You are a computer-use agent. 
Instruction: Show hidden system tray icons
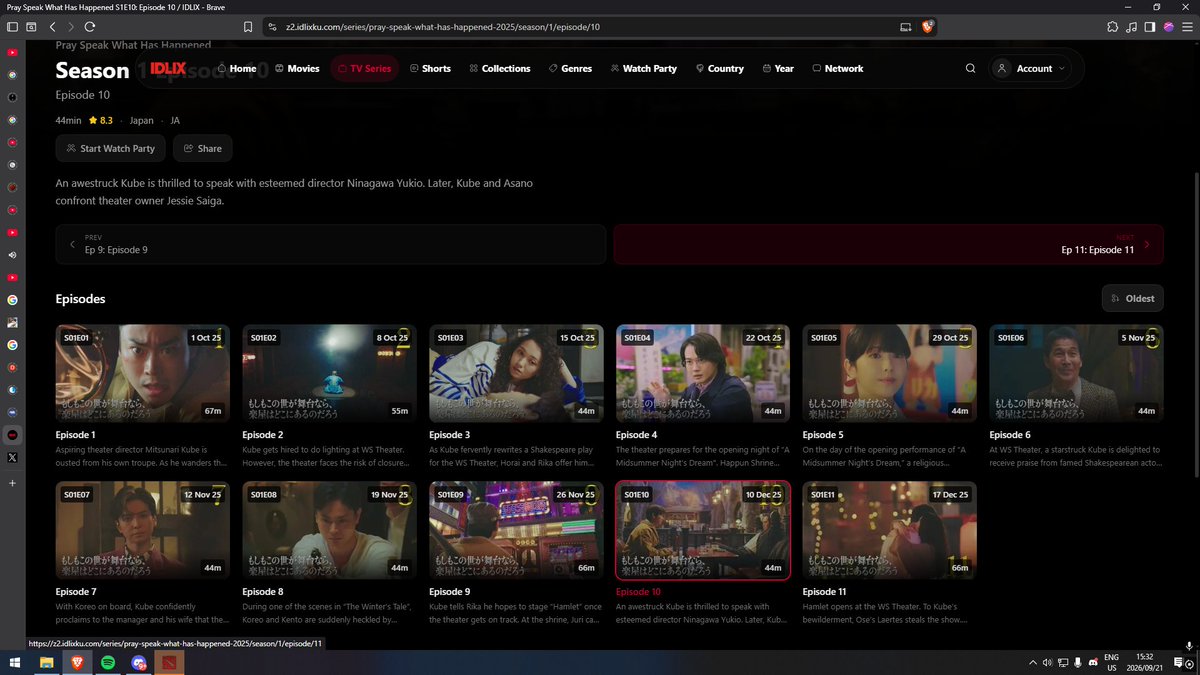pos(1034,662)
